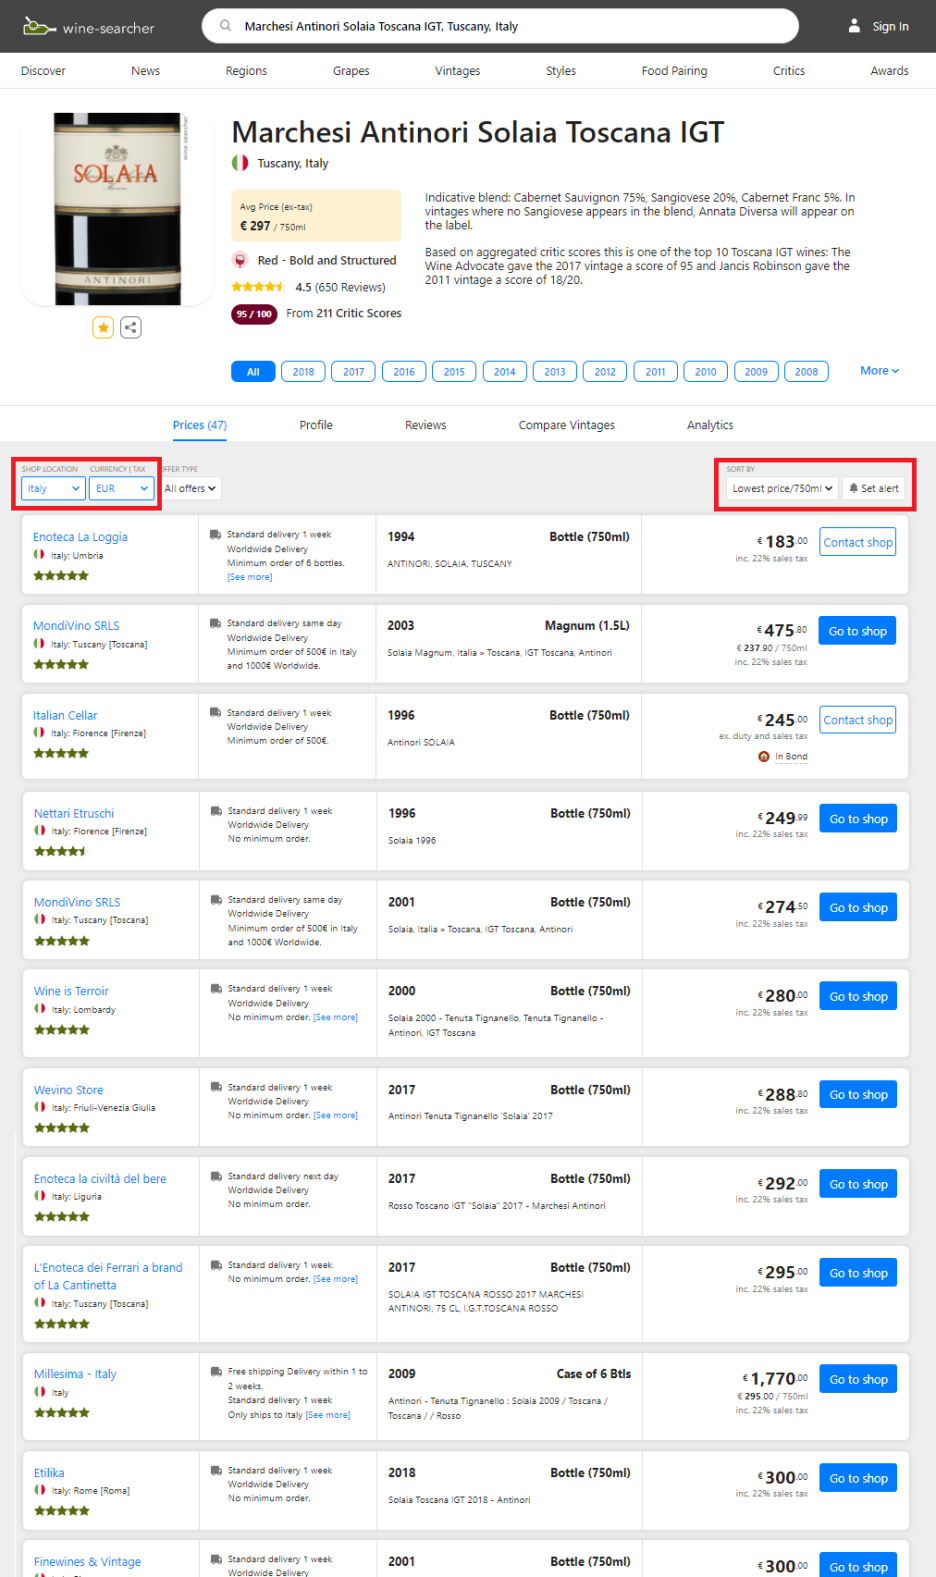This screenshot has height=1577, width=936.
Task: Click the Sign In user icon
Action: coord(854,26)
